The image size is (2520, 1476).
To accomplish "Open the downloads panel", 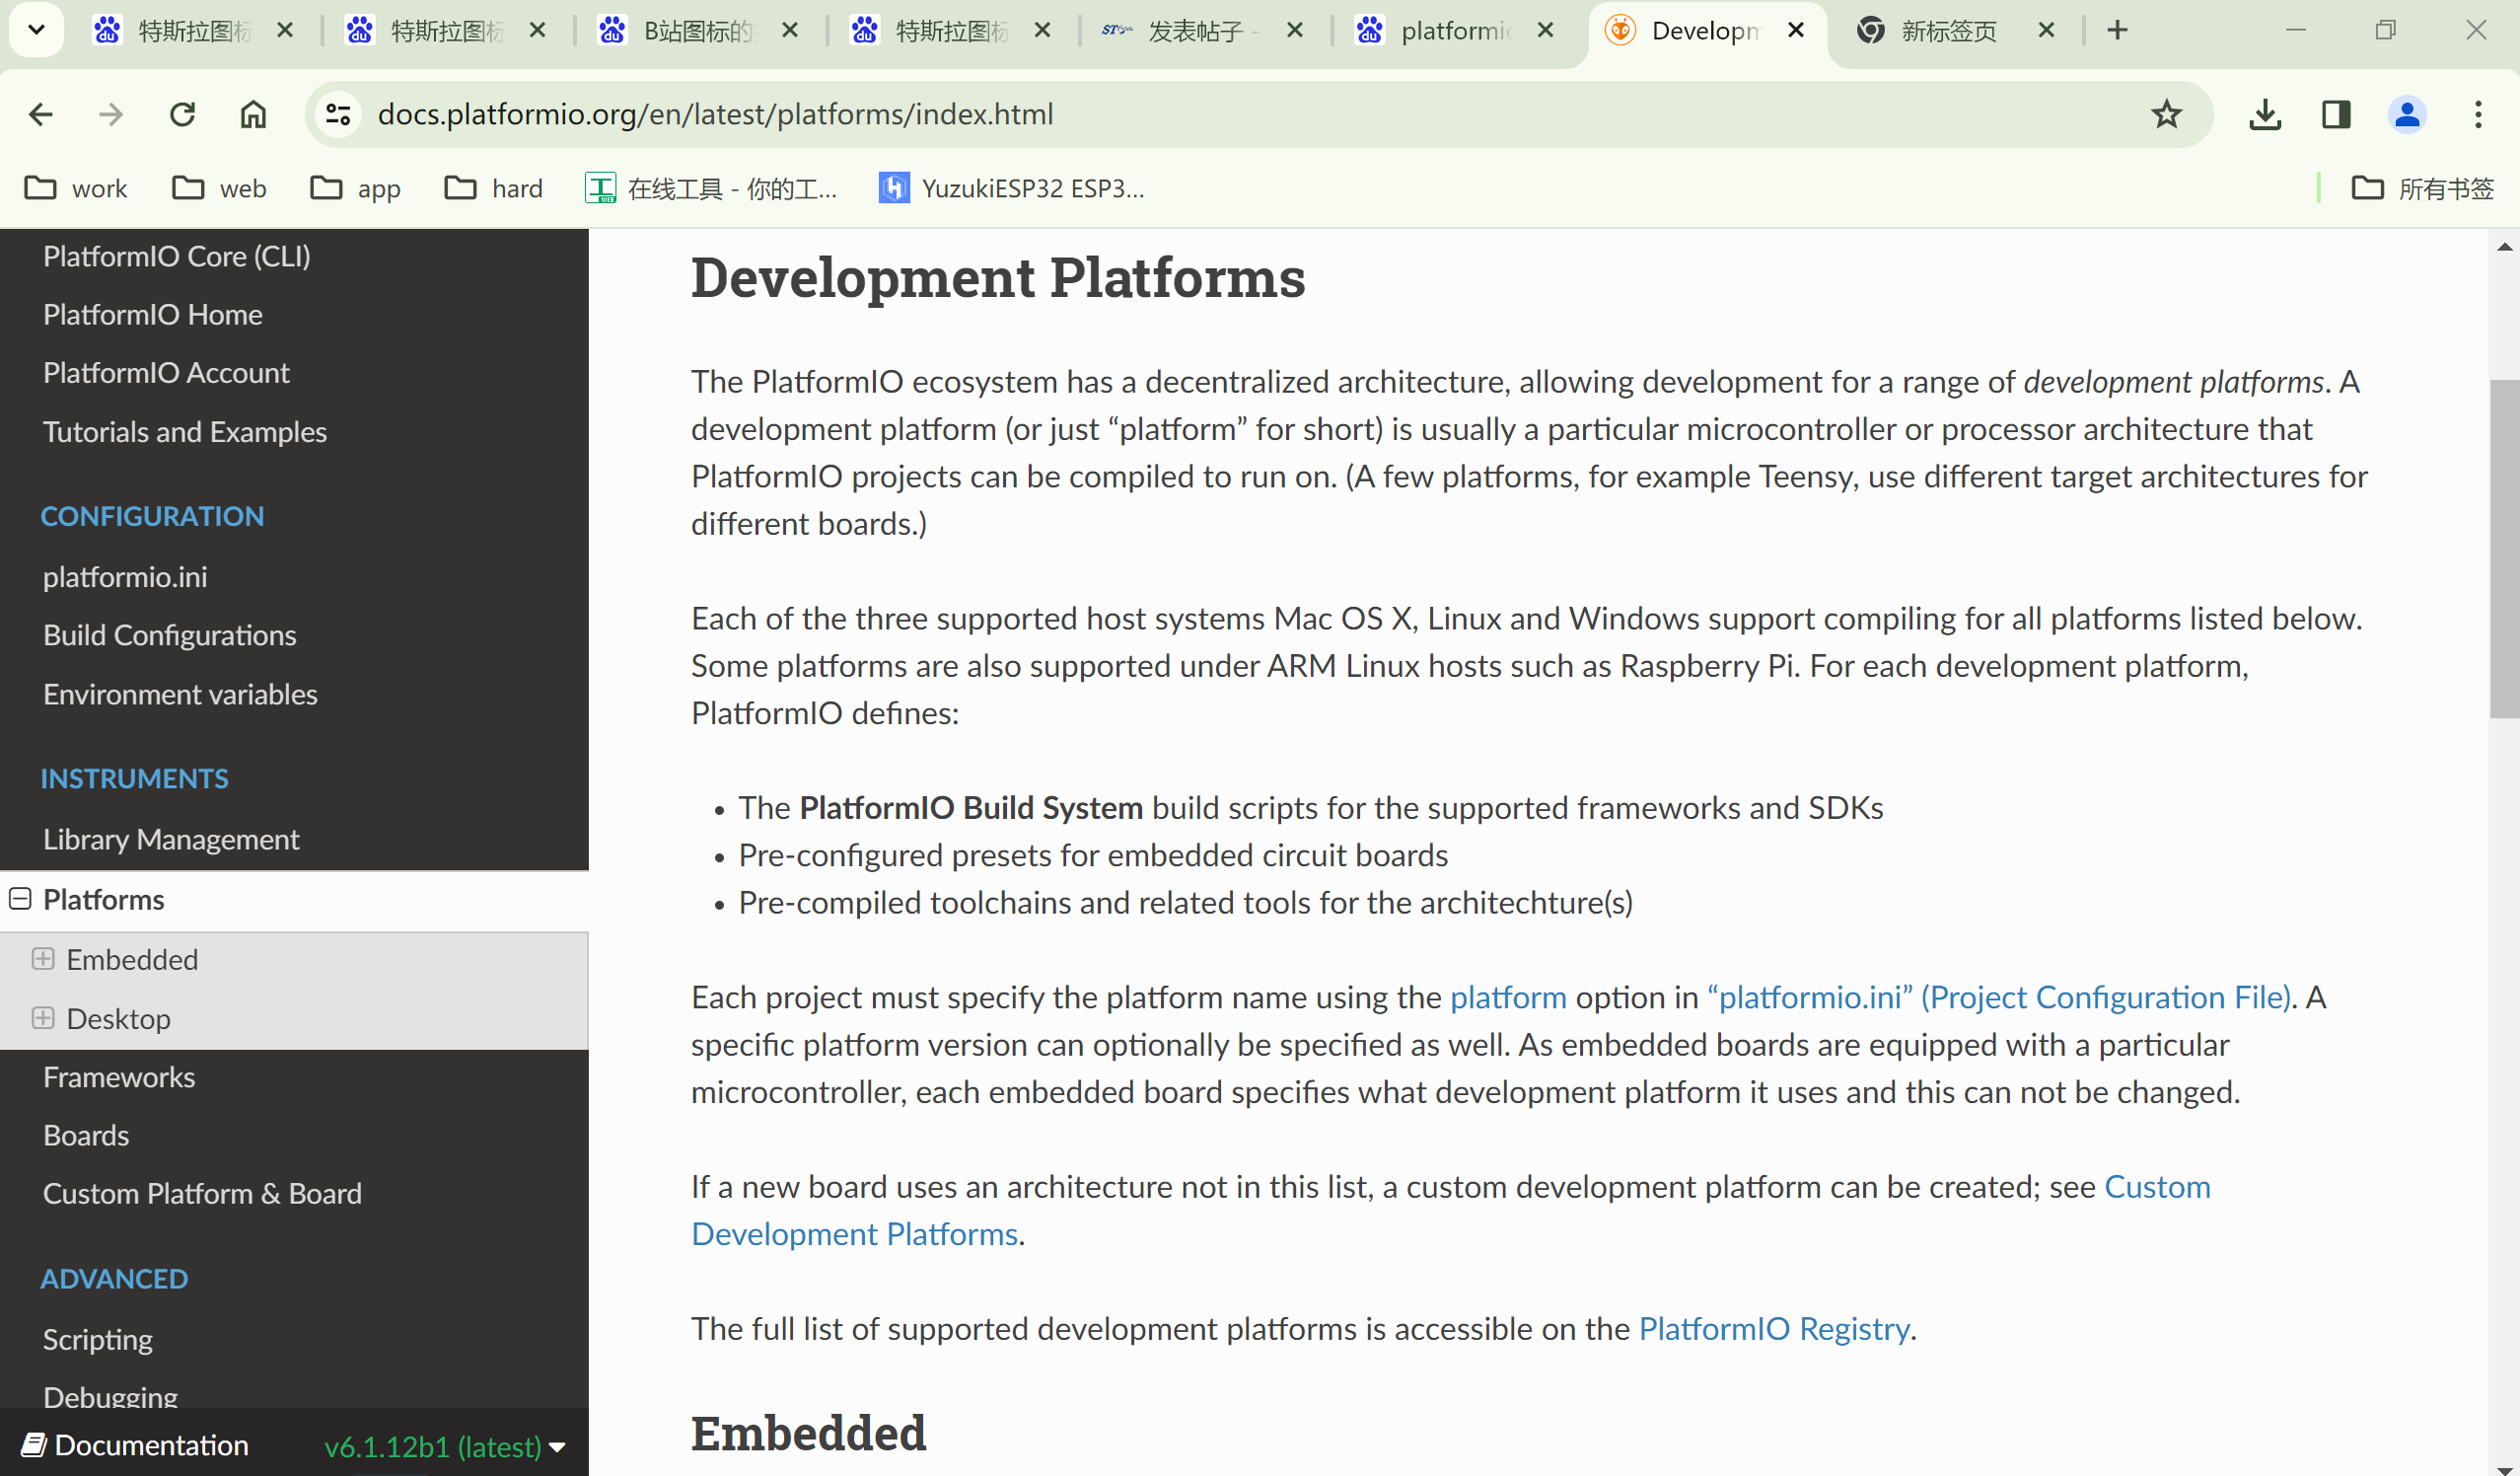I will tap(2265, 115).
